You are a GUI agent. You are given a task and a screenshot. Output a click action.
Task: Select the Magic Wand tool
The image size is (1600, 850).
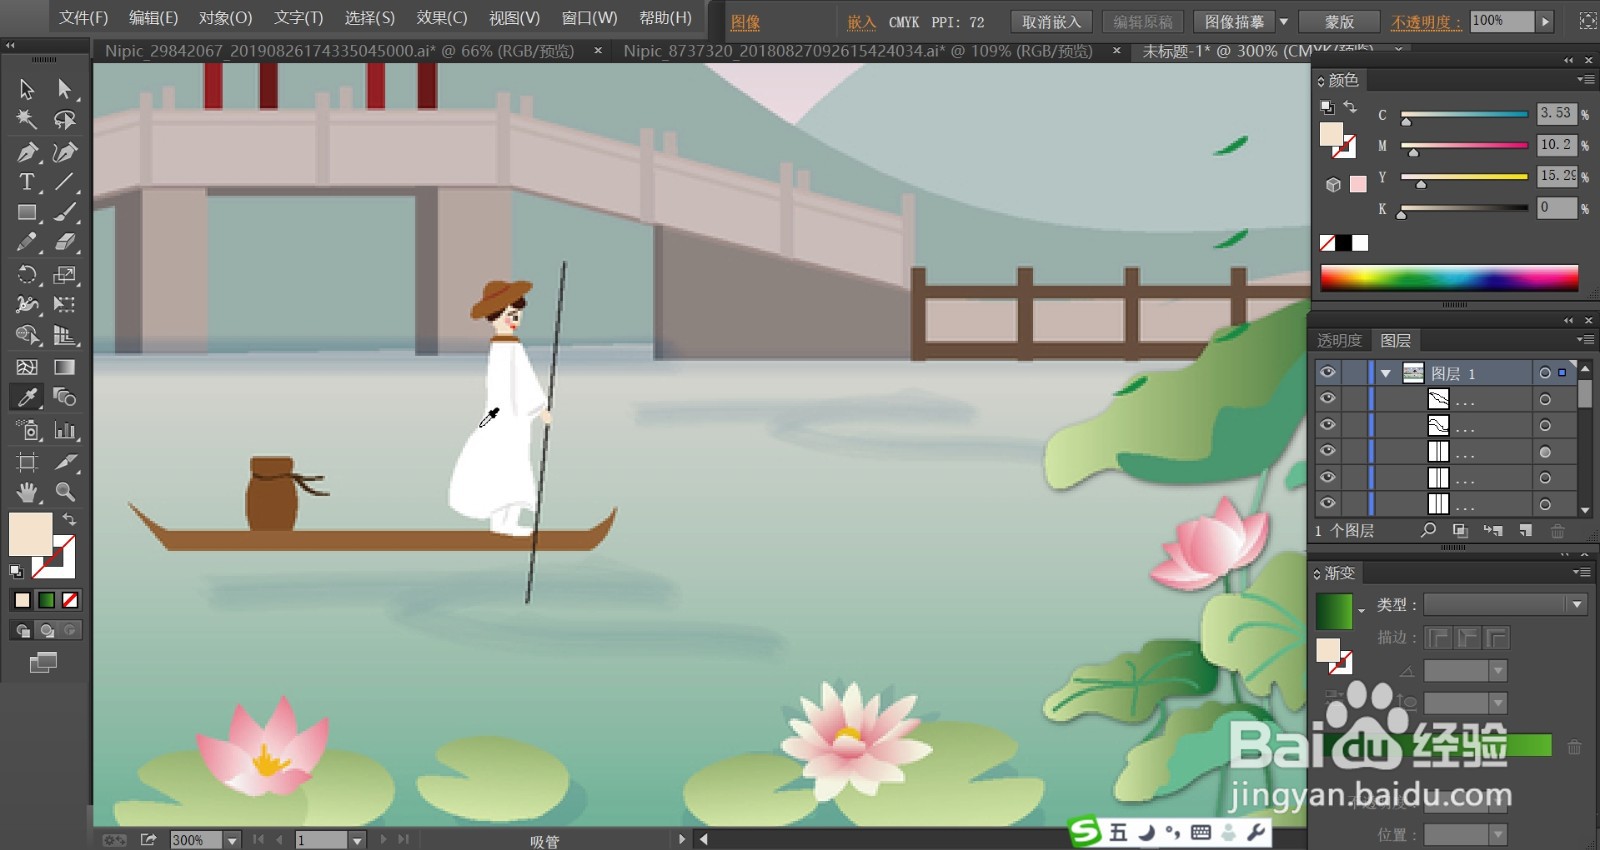click(27, 120)
